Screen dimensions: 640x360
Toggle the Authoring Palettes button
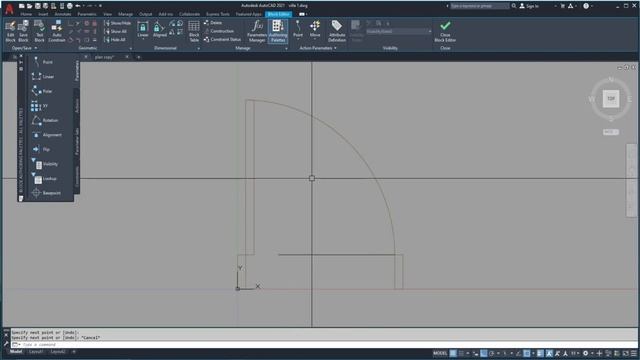278,31
